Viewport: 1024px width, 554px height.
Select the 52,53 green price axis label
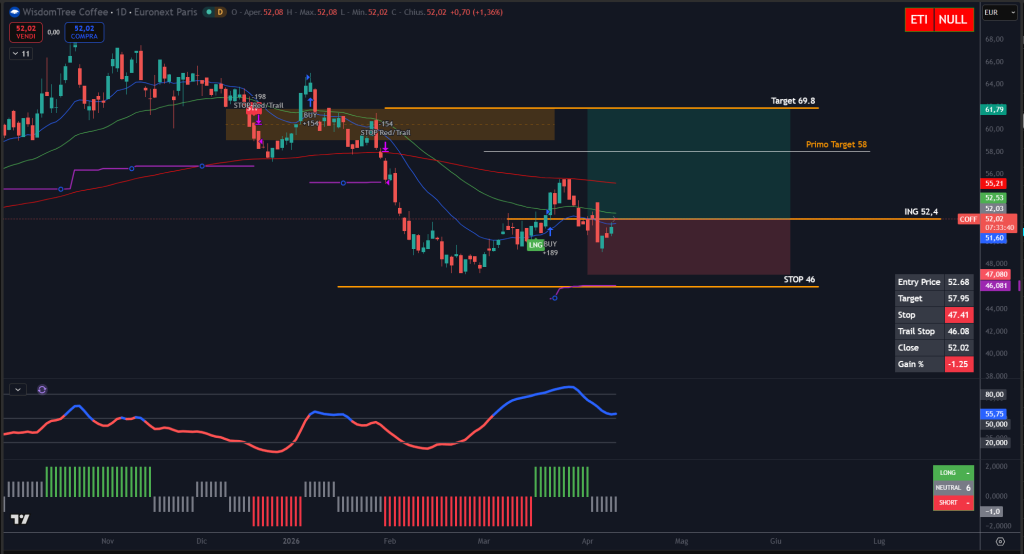click(x=994, y=198)
